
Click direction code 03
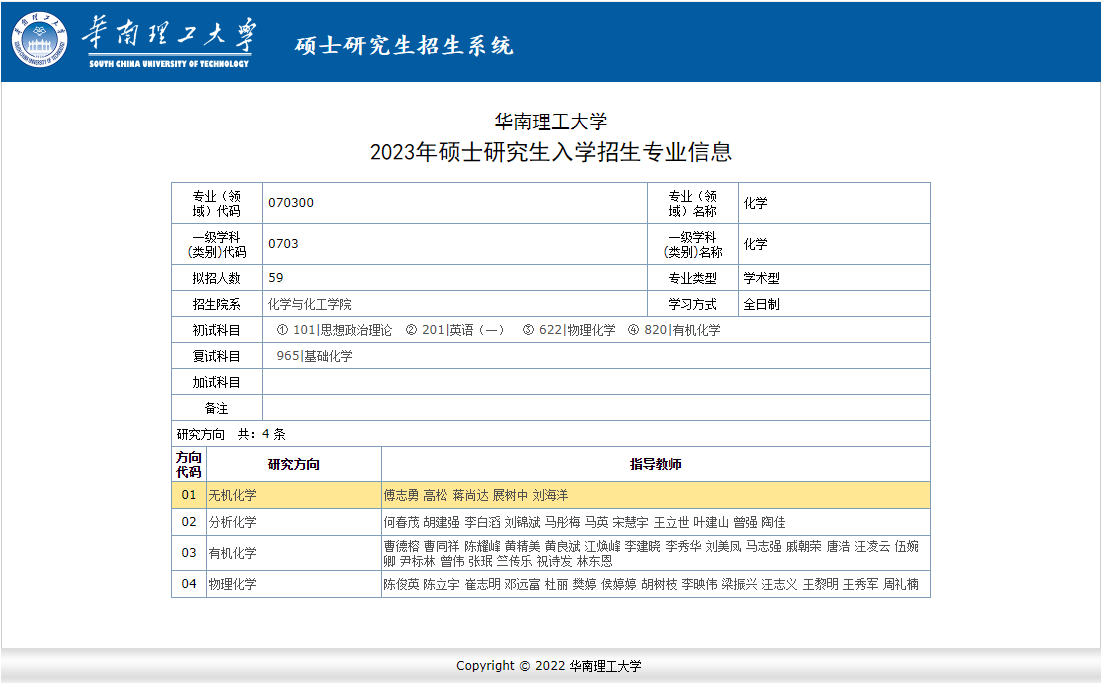(189, 553)
